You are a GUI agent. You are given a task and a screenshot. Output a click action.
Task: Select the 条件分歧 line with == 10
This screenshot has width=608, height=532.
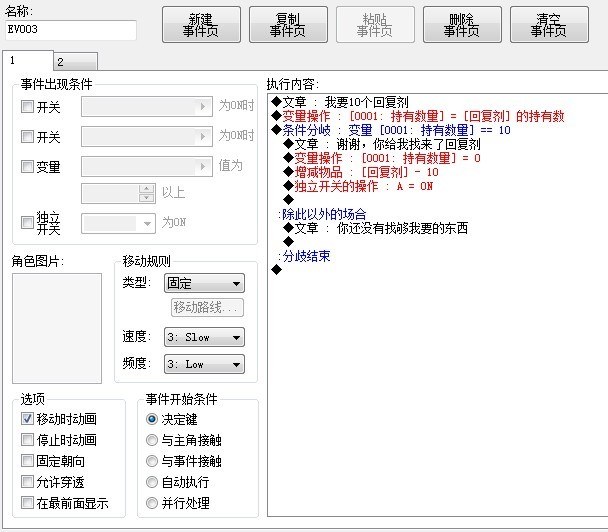click(391, 130)
